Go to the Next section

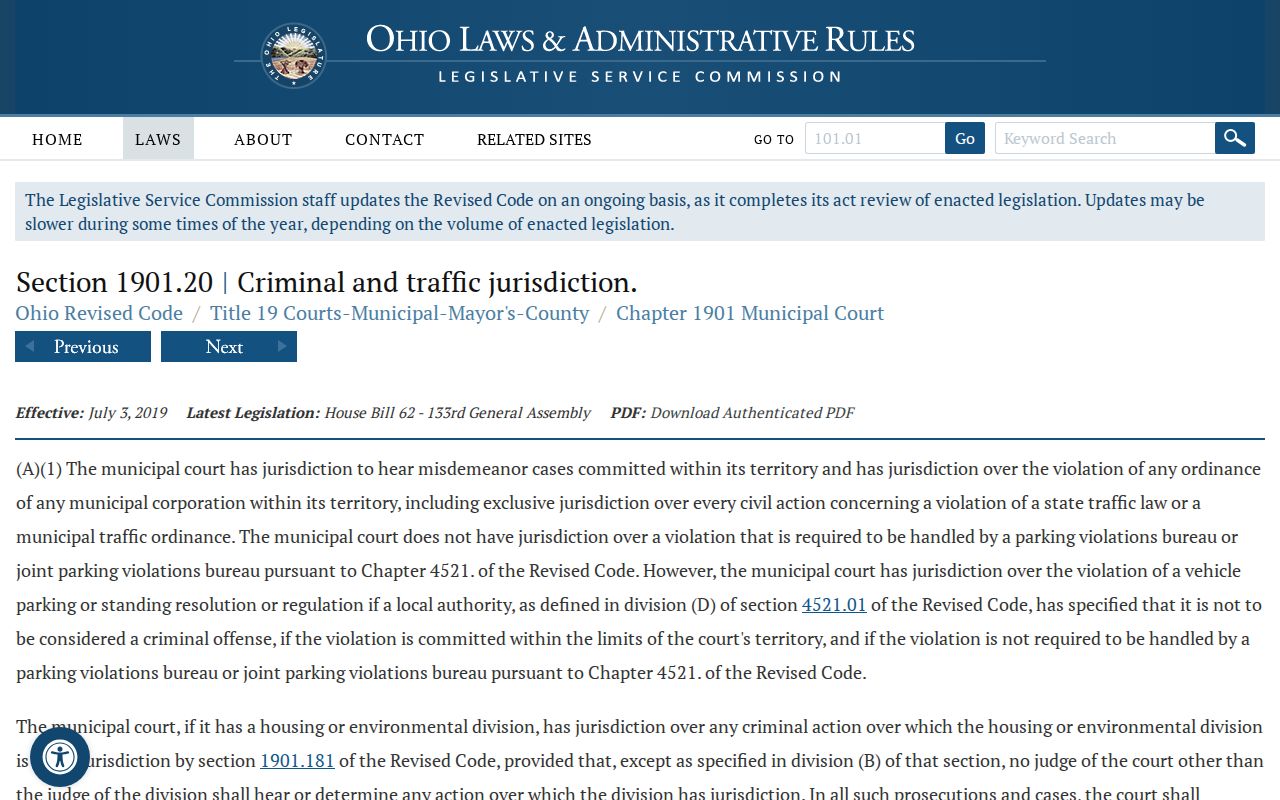click(x=229, y=347)
